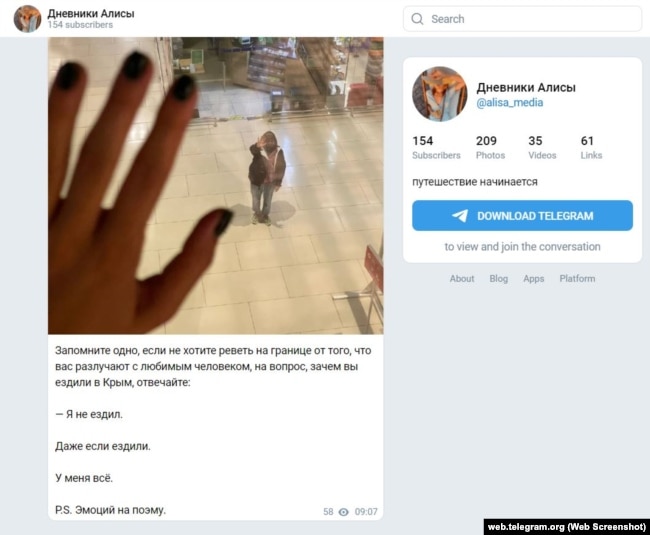Image resolution: width=650 pixels, height=535 pixels.
Task: Click the 09:07 post timestamp
Action: click(366, 512)
